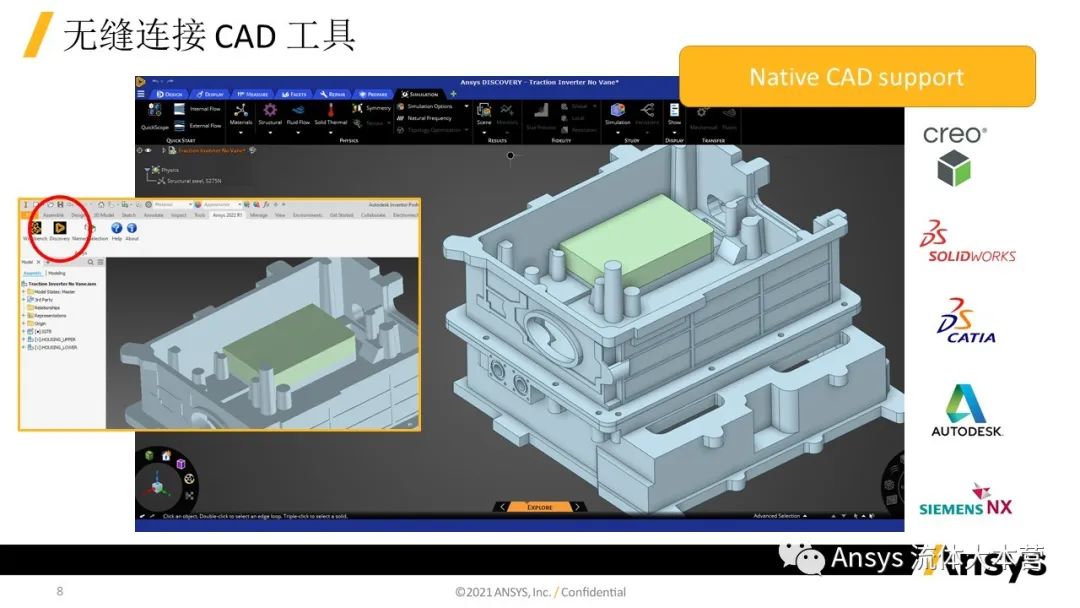Click the Help icon in the Inventor ribbon
This screenshot has height=608, width=1080.
tap(116, 229)
